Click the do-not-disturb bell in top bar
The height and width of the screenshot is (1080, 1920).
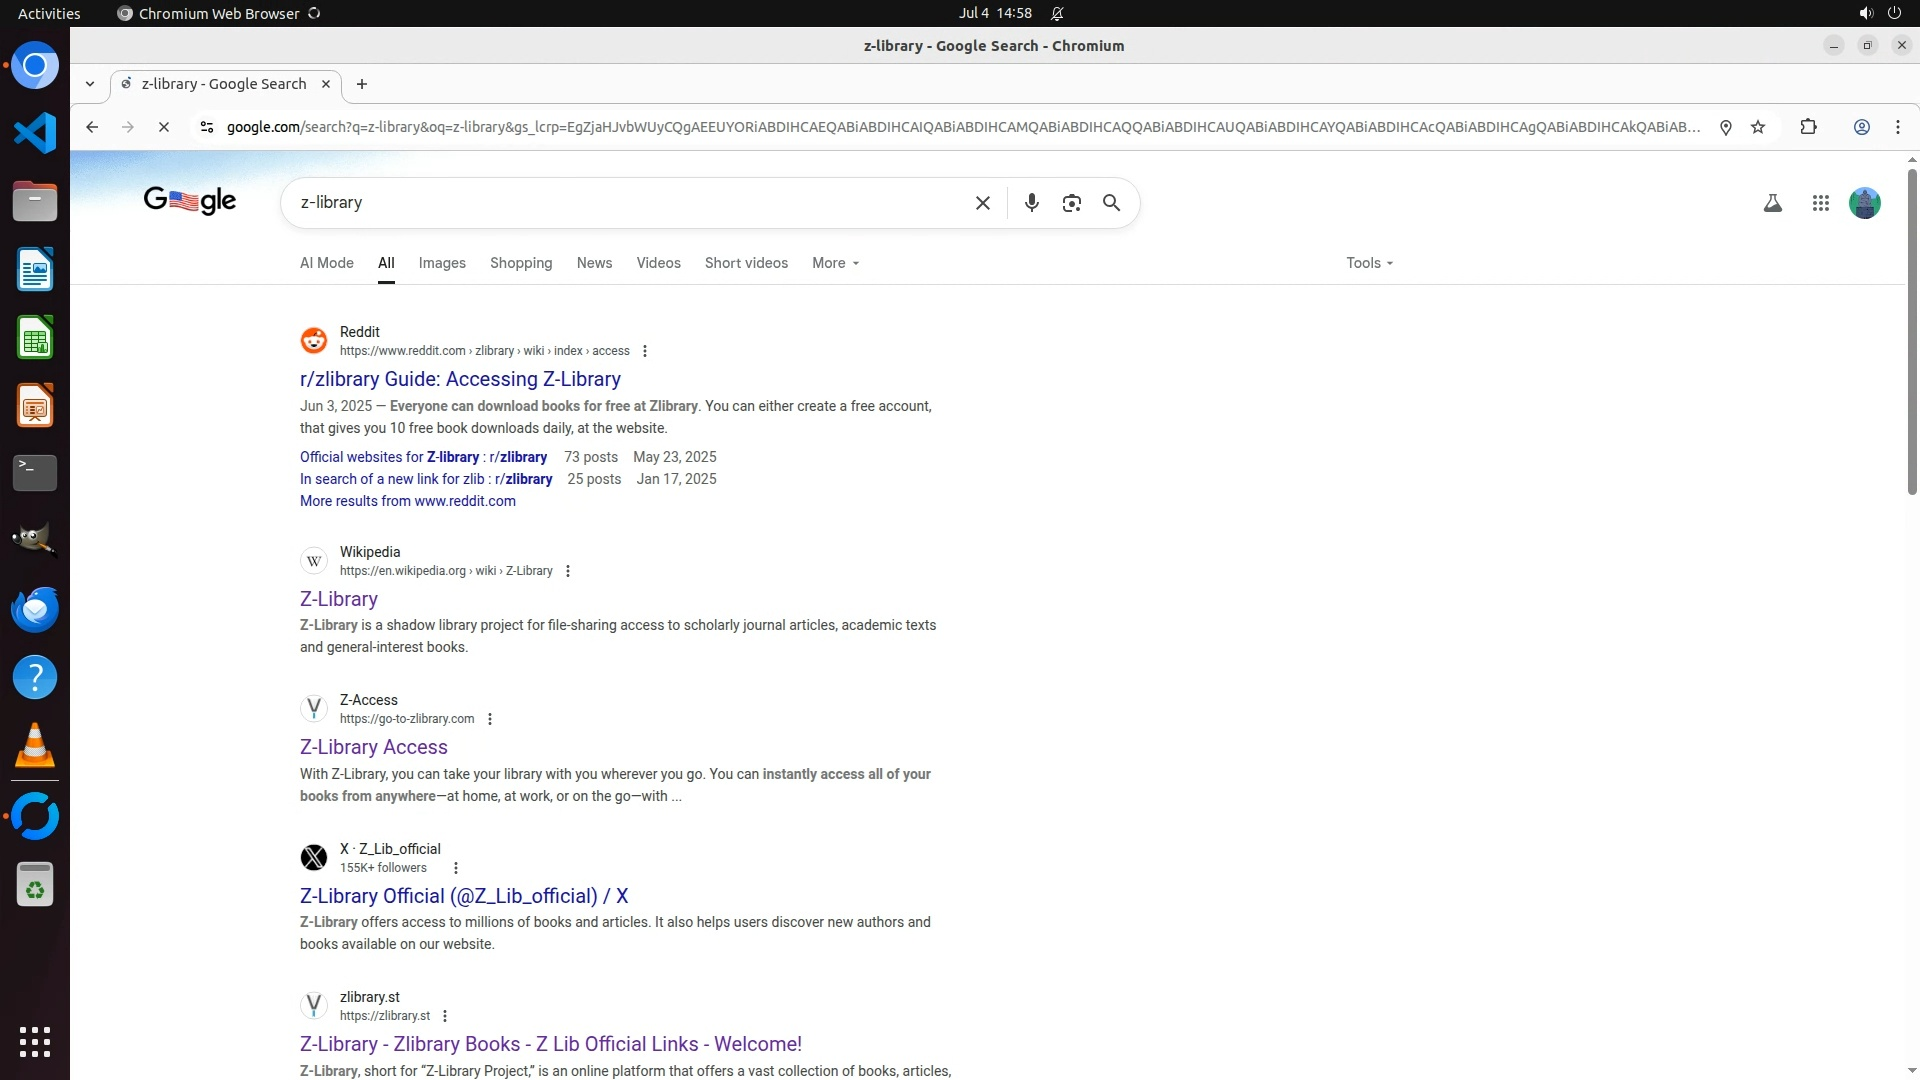click(1057, 13)
